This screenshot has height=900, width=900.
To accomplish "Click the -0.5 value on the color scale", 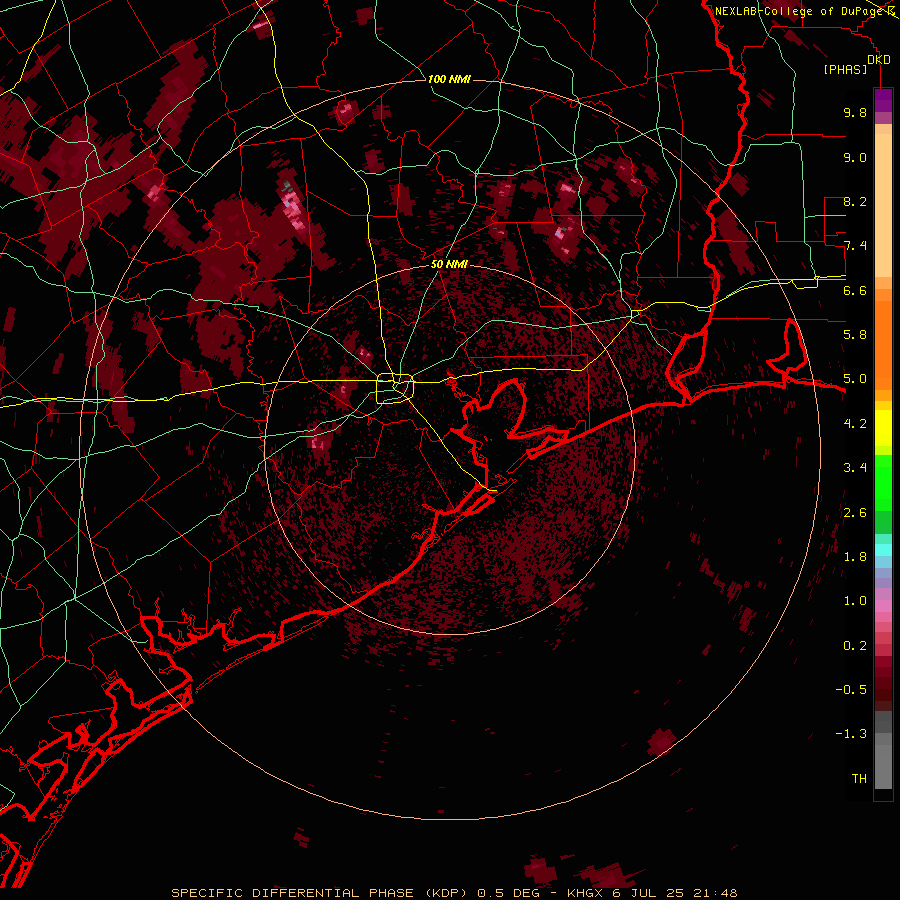I will 851,689.
